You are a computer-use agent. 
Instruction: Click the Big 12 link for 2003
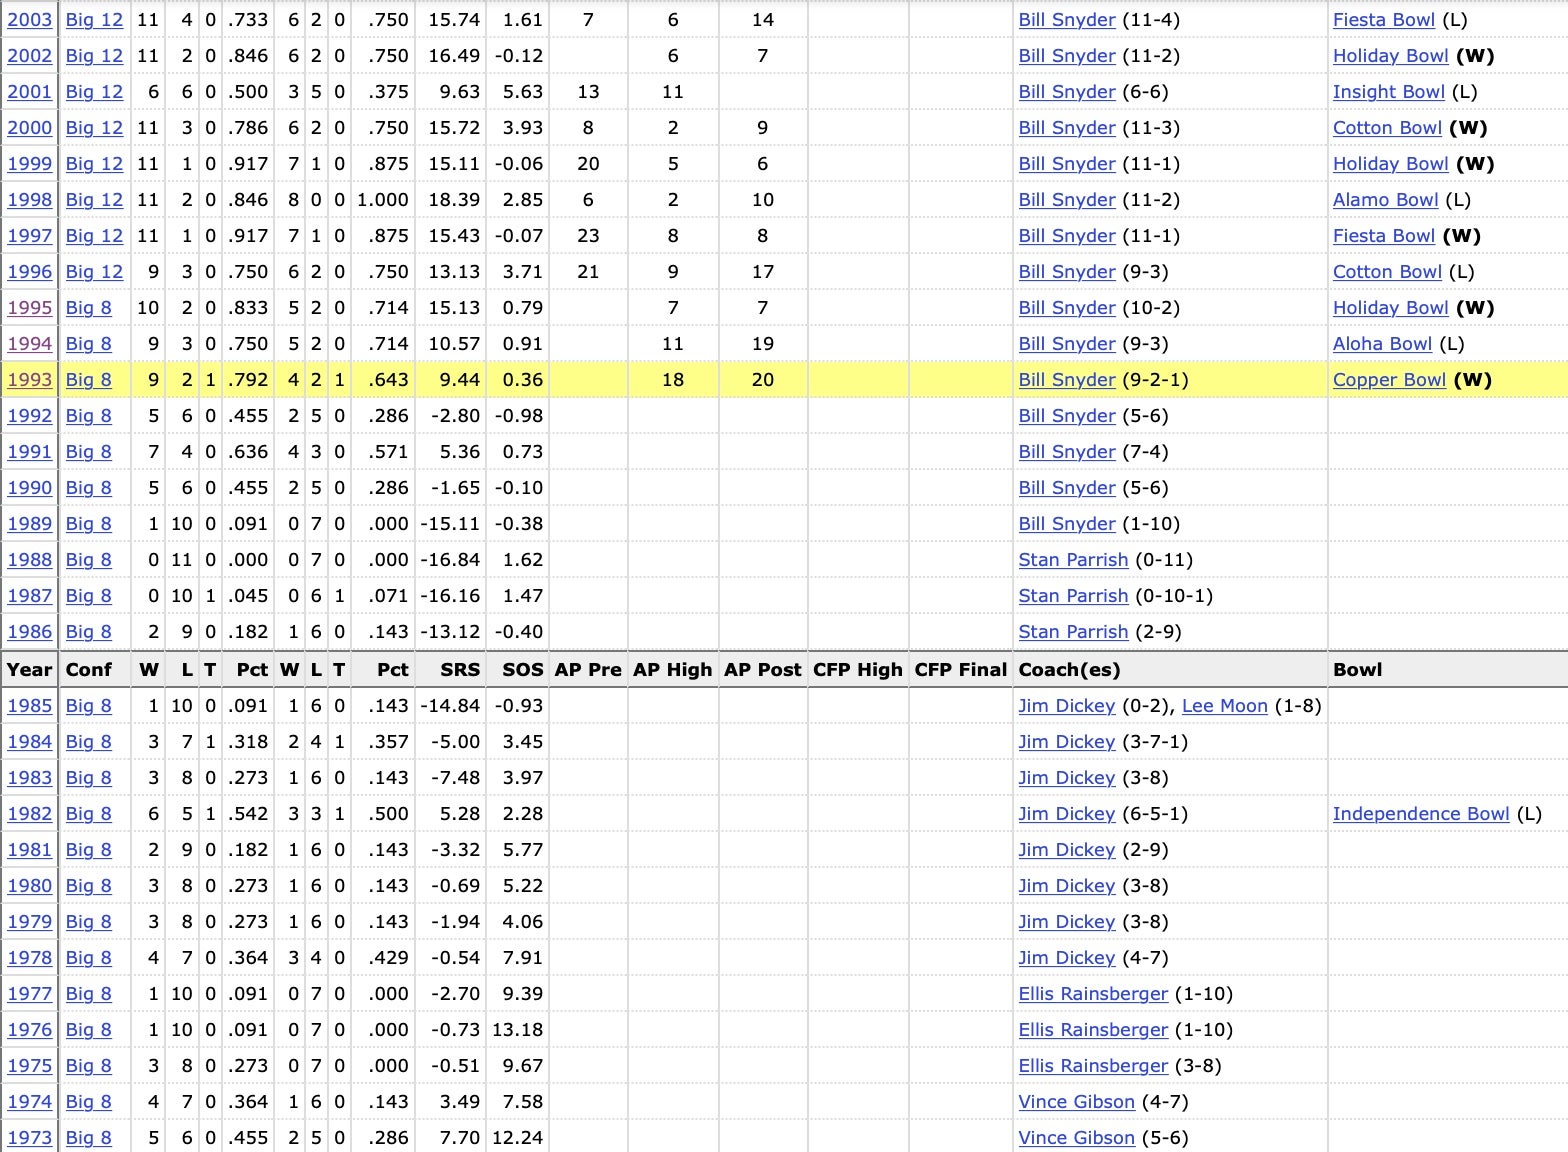(x=94, y=20)
